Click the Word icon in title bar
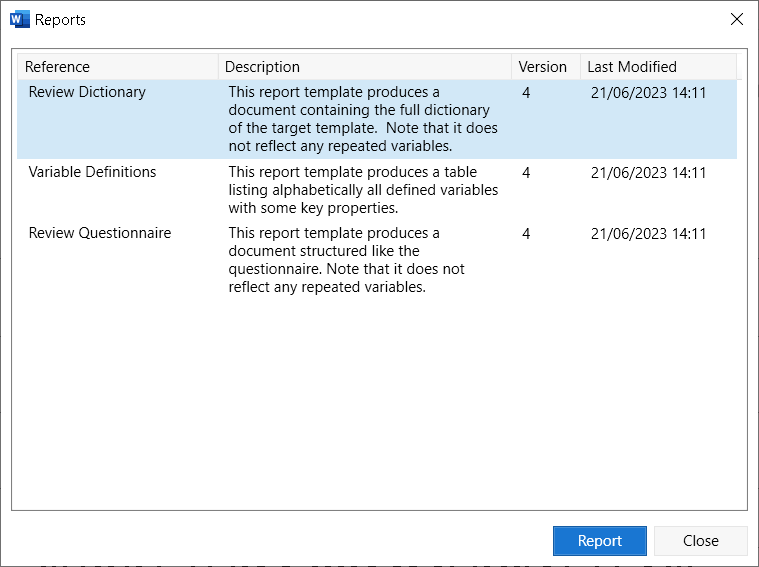 pyautogui.click(x=20, y=19)
